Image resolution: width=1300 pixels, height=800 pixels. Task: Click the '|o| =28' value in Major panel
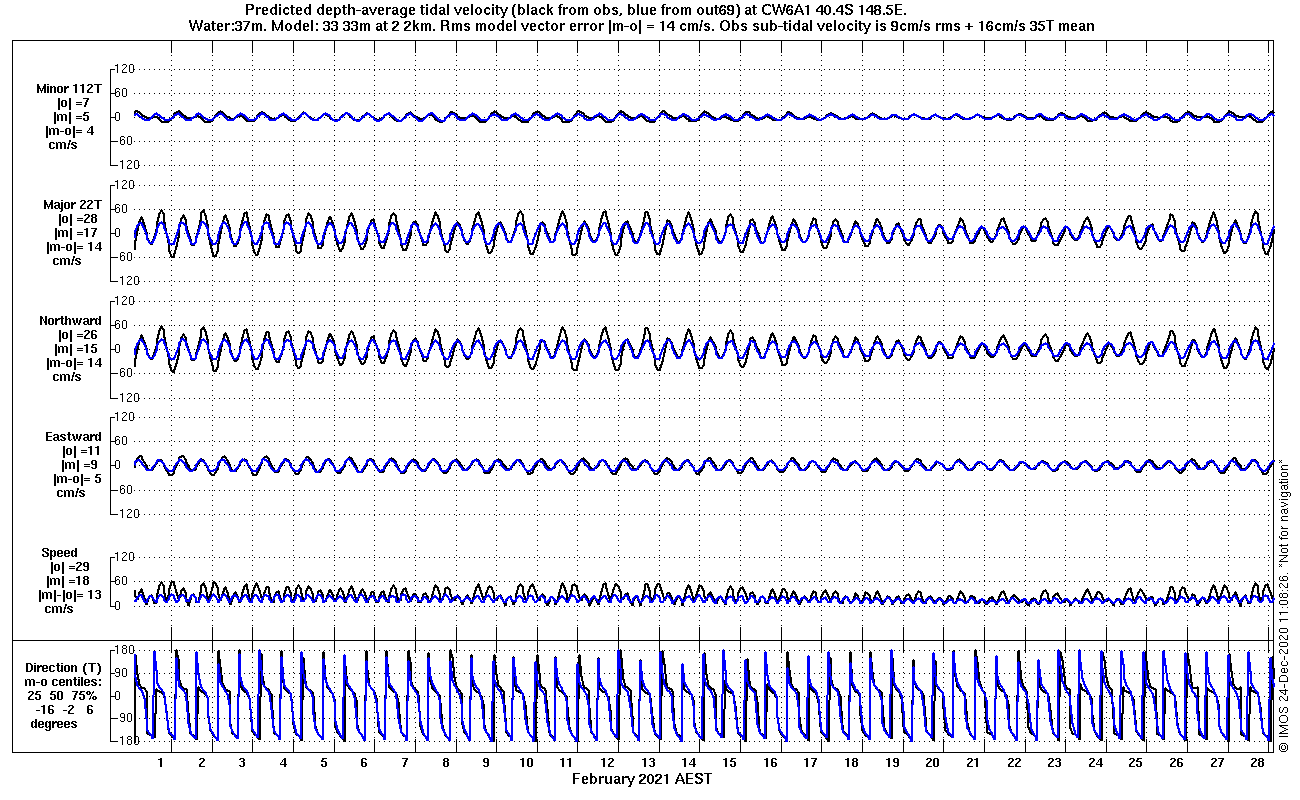(x=77, y=219)
